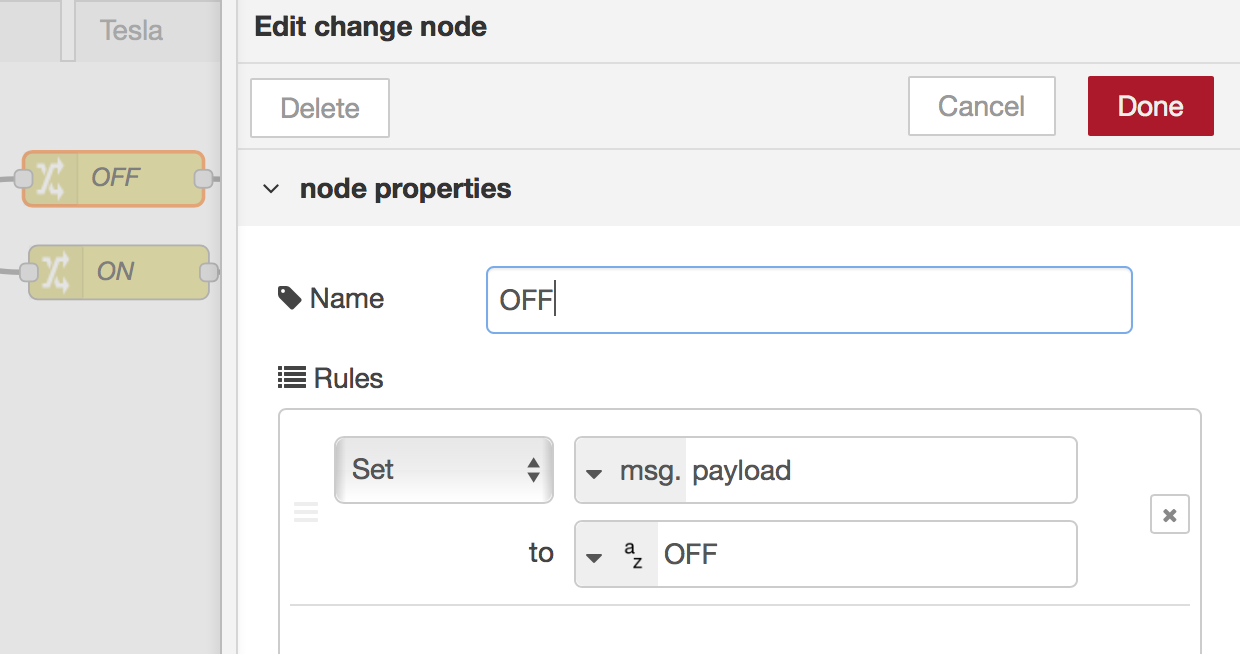
Task: Click the payload property text field
Action: 880,470
